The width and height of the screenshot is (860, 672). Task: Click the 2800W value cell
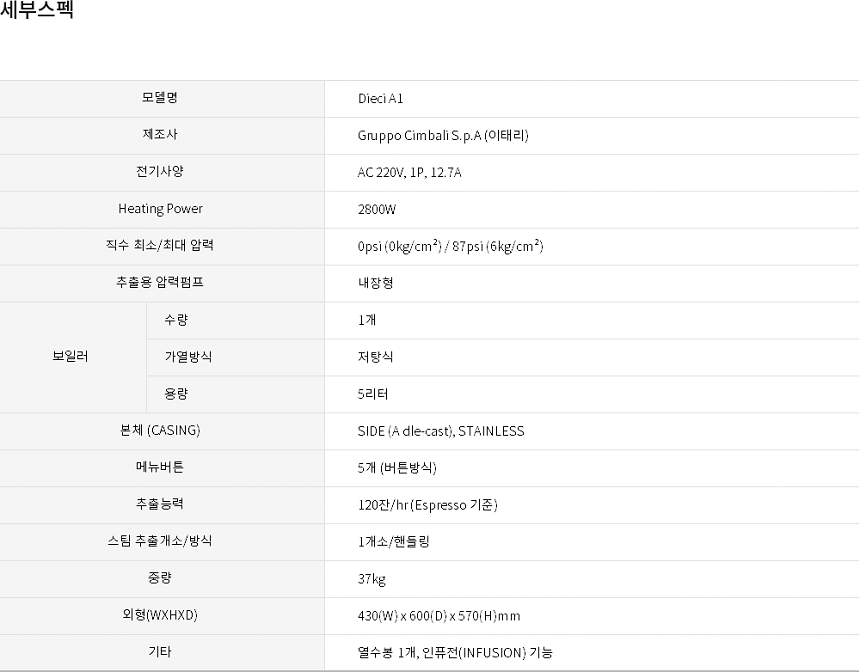377,210
